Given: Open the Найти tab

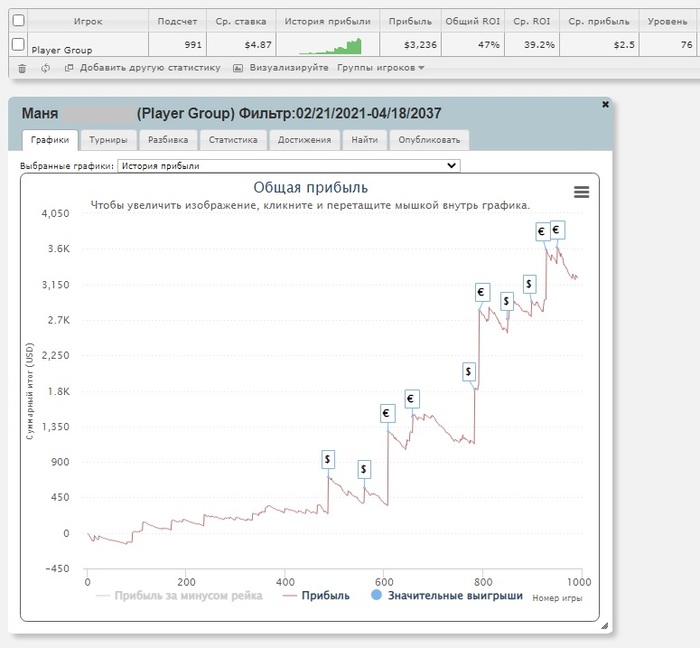Looking at the screenshot, I should pyautogui.click(x=364, y=140).
